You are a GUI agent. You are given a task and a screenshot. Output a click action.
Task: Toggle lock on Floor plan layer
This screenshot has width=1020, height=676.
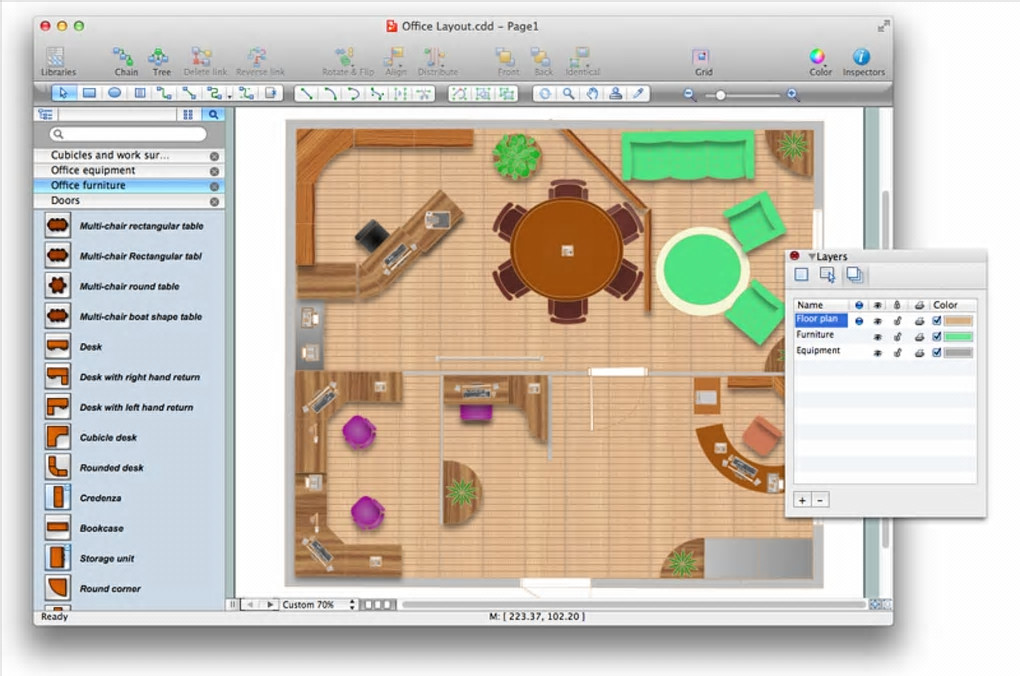coord(898,321)
